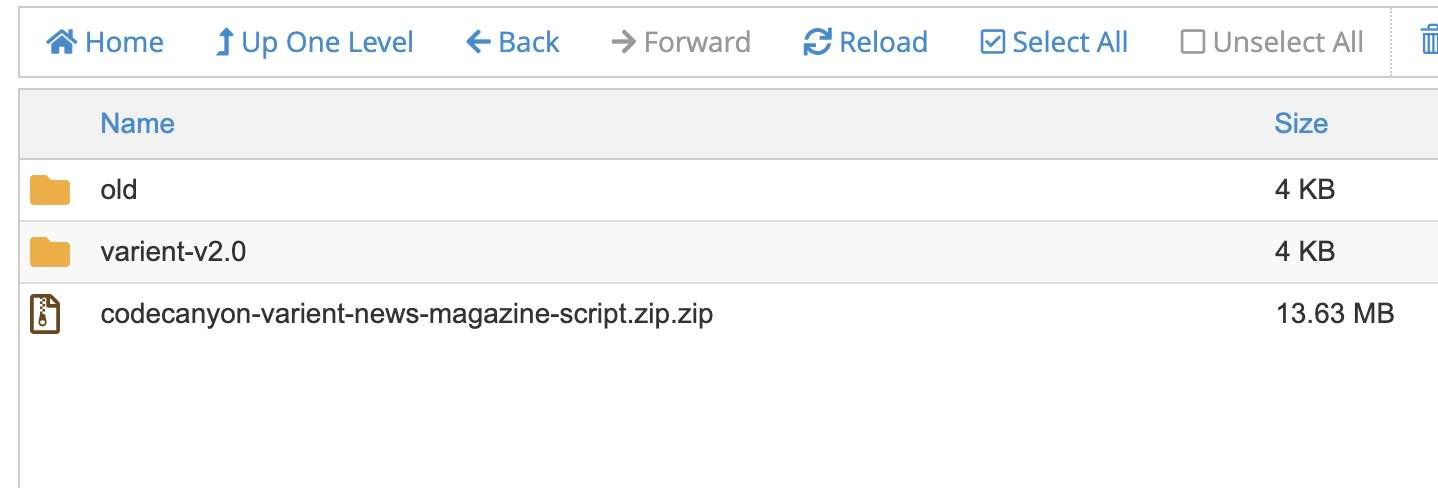
Task: Click the Forward arrow icon
Action: pos(623,42)
